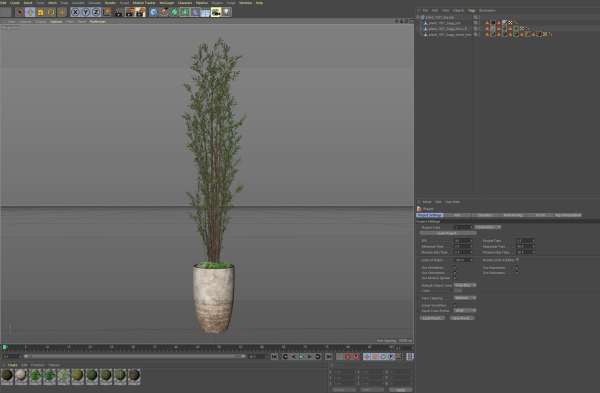The width and height of the screenshot is (600, 393).
Task: Open the Object Manager Tags menu
Action: click(471, 10)
